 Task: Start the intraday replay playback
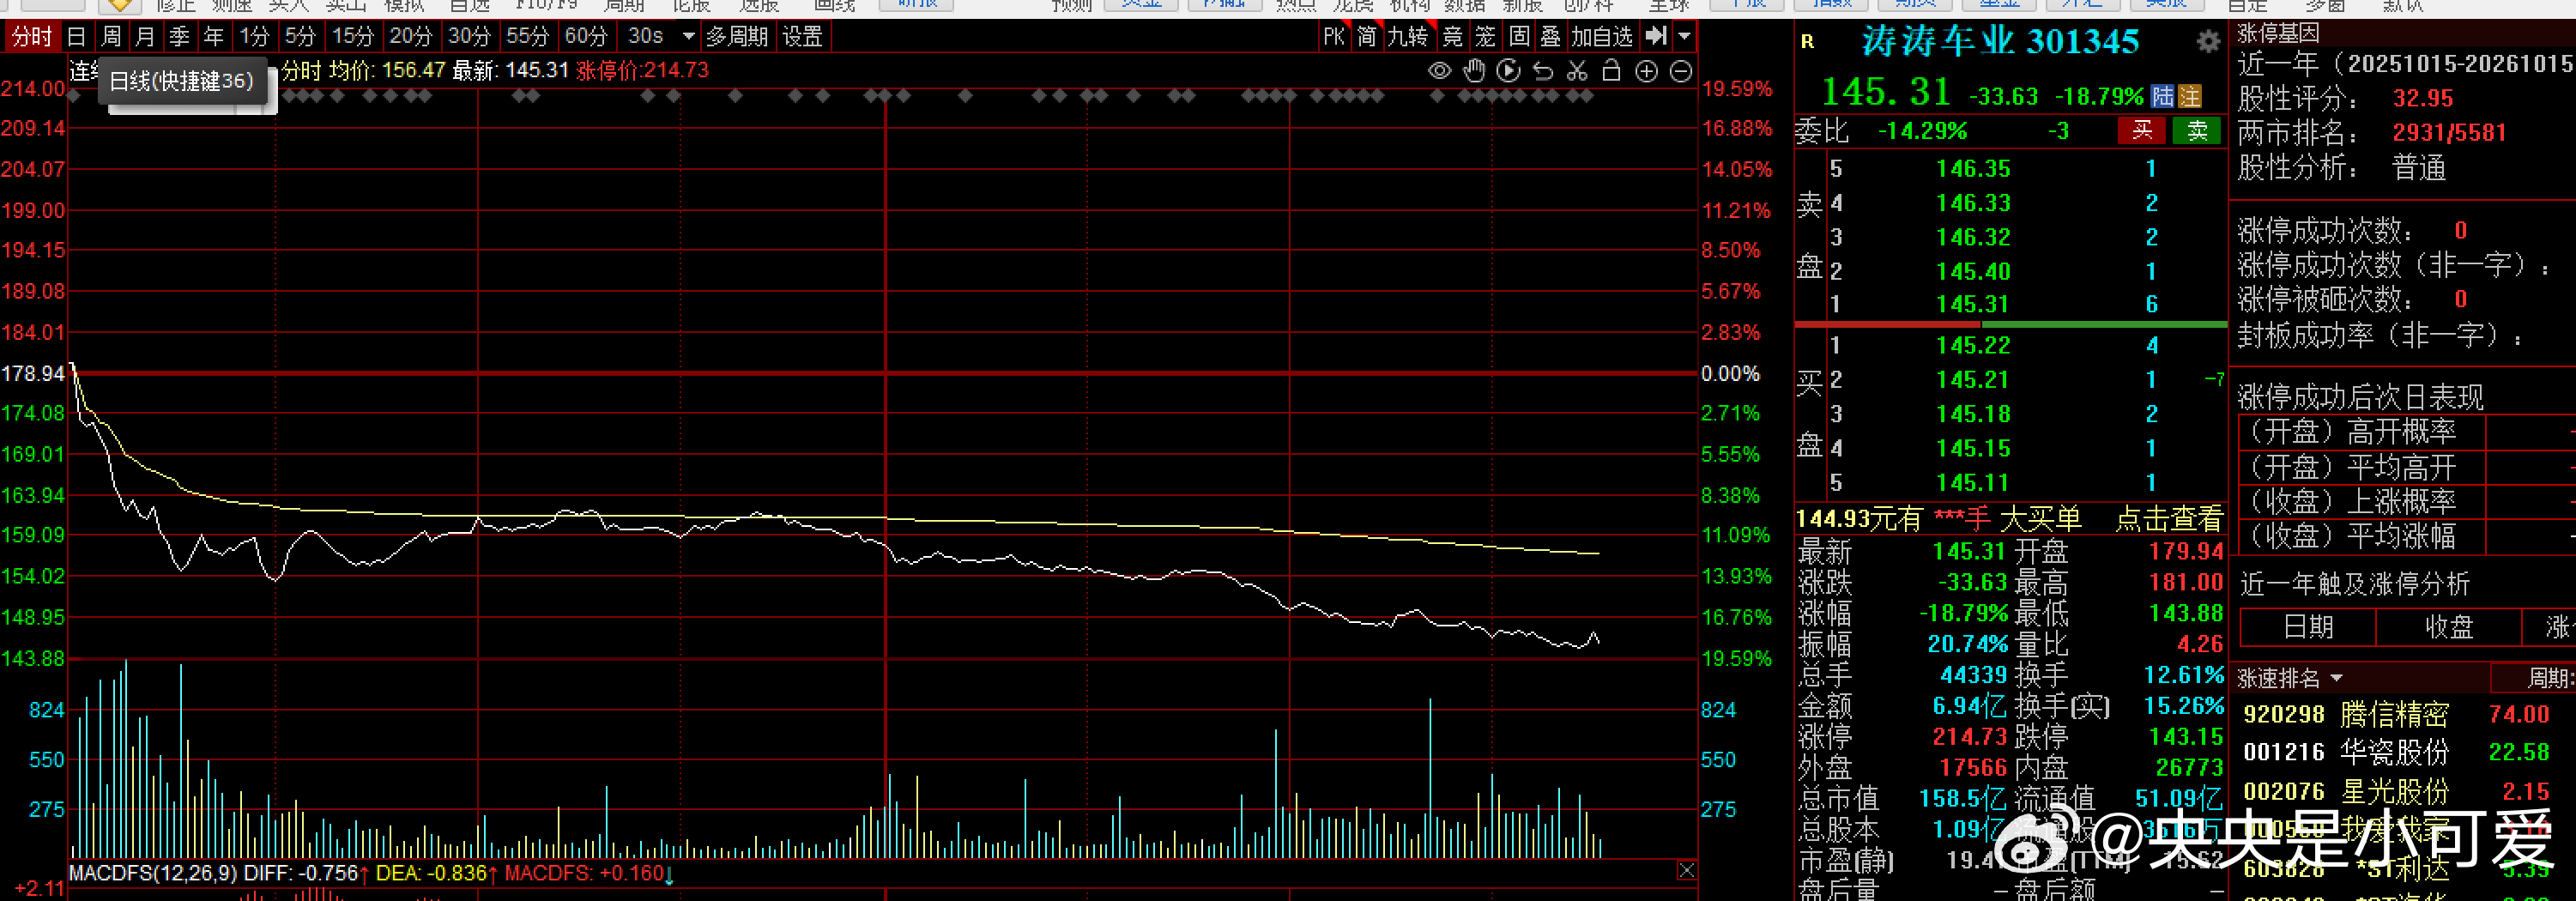[x=1509, y=71]
